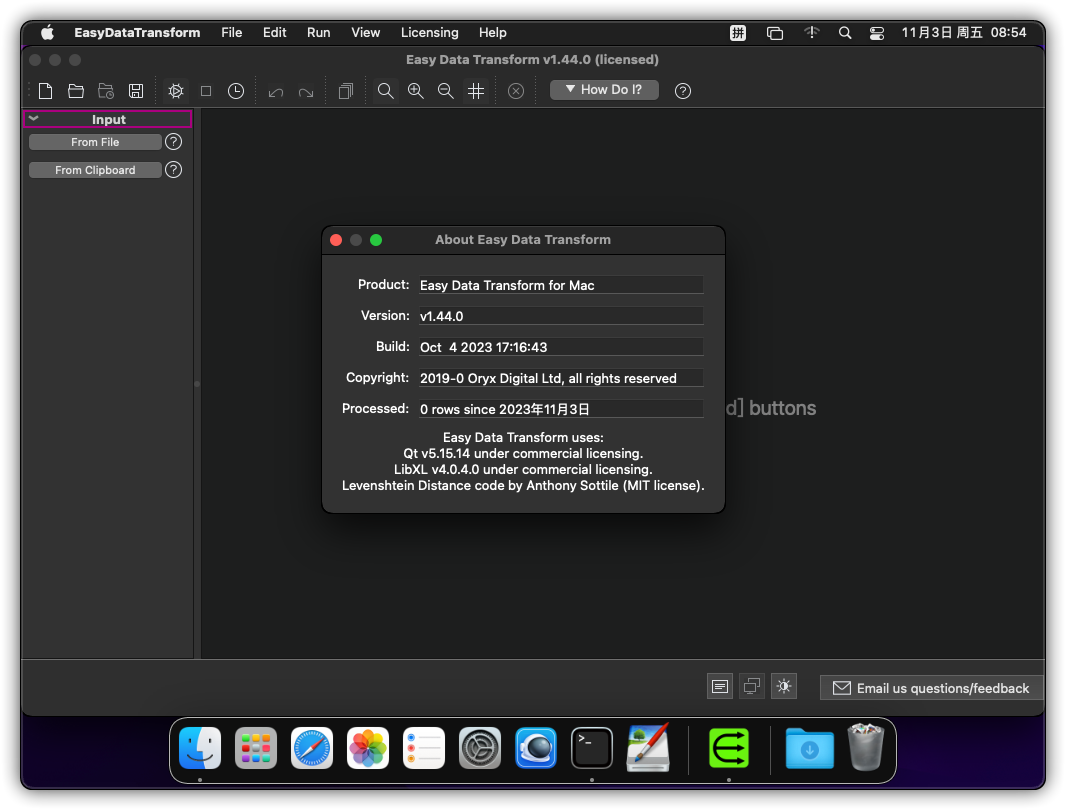Viewport: 1066px width, 810px height.
Task: Click the "LibXL v4.0.4.0 under commercial licensing." line
Action: (523, 469)
